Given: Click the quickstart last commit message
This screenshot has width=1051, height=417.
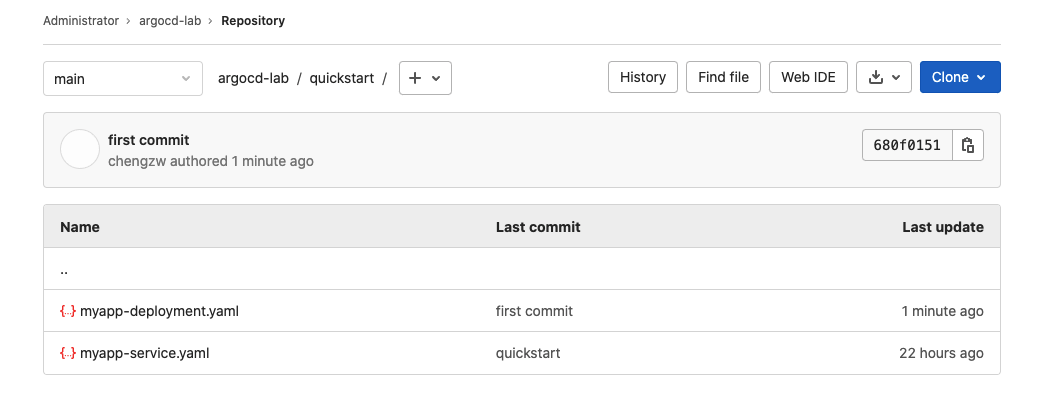Looking at the screenshot, I should (x=528, y=353).
